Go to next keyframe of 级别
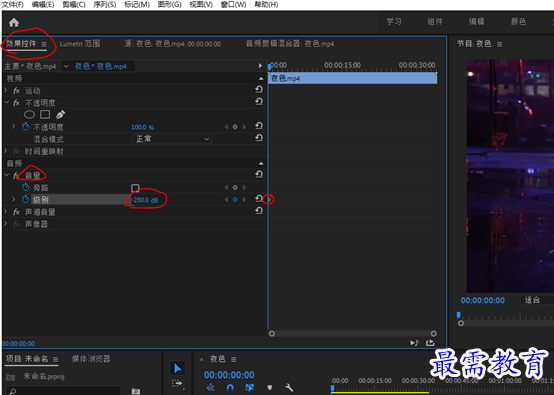The image size is (554, 395). pyautogui.click(x=244, y=200)
